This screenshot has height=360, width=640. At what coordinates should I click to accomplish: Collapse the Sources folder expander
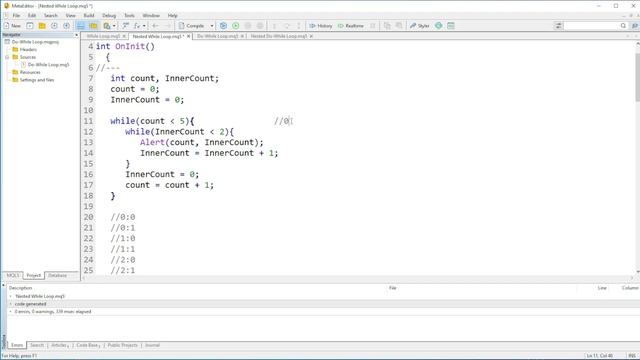[7, 57]
